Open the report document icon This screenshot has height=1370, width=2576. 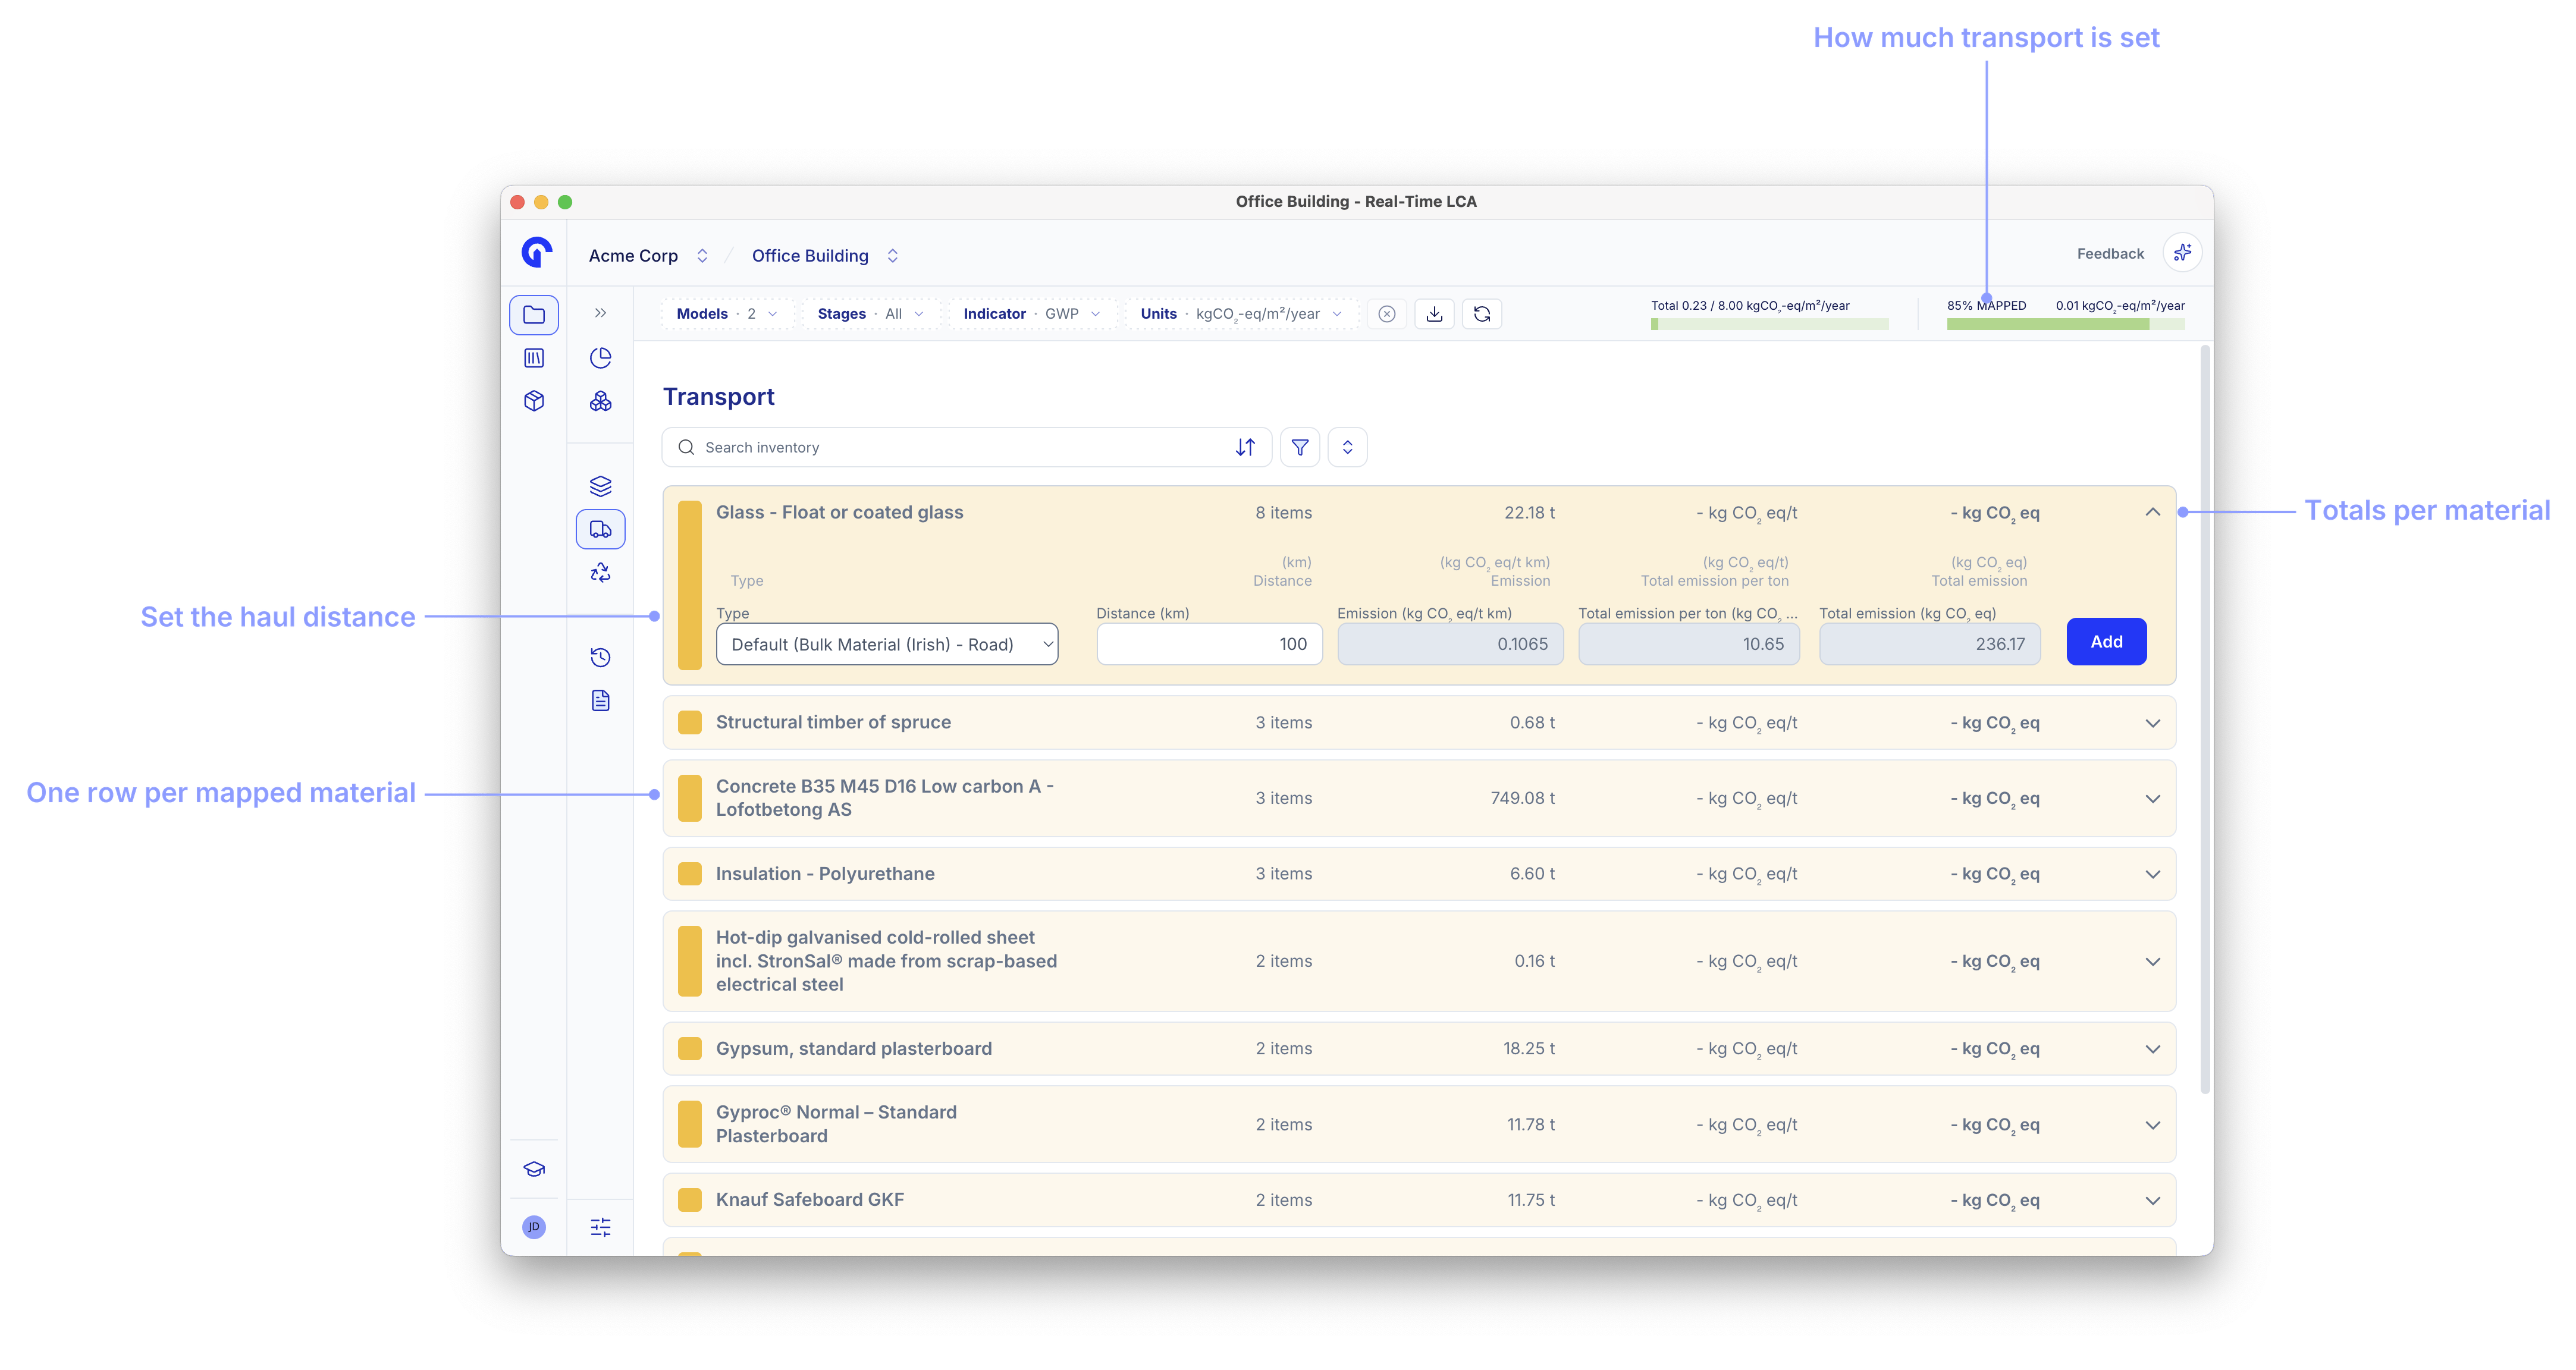[600, 700]
